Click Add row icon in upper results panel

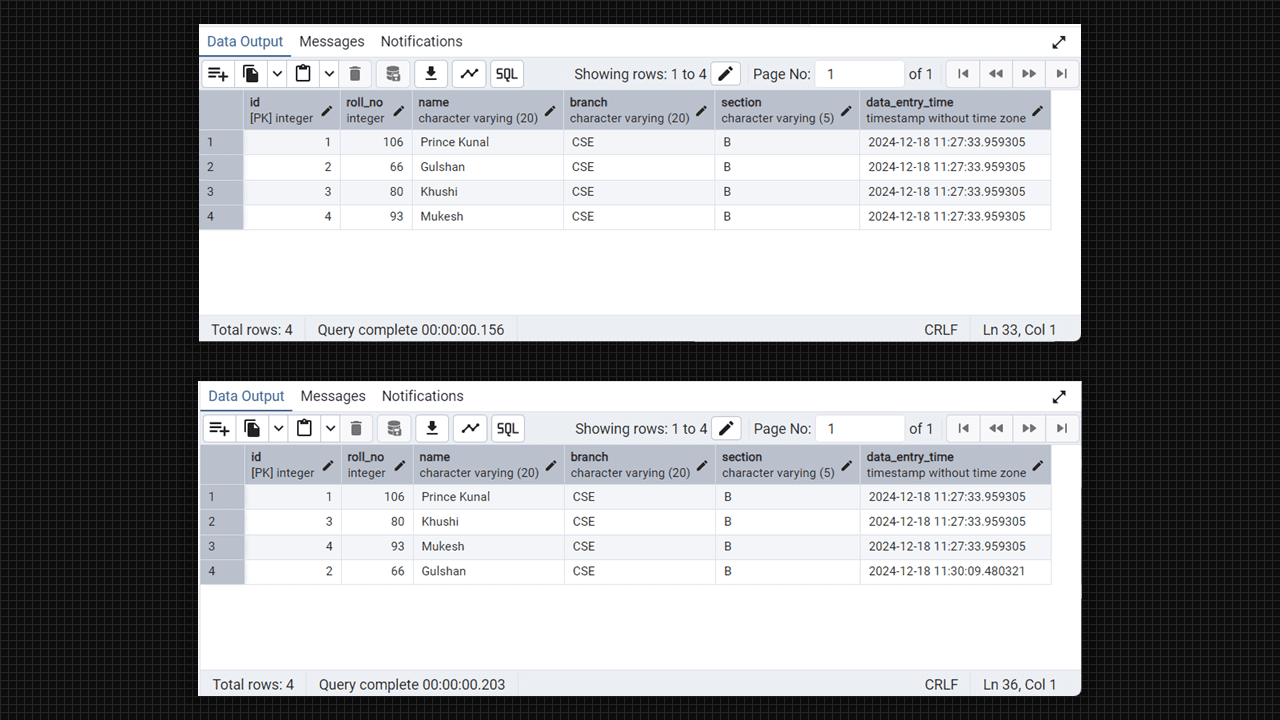click(218, 74)
